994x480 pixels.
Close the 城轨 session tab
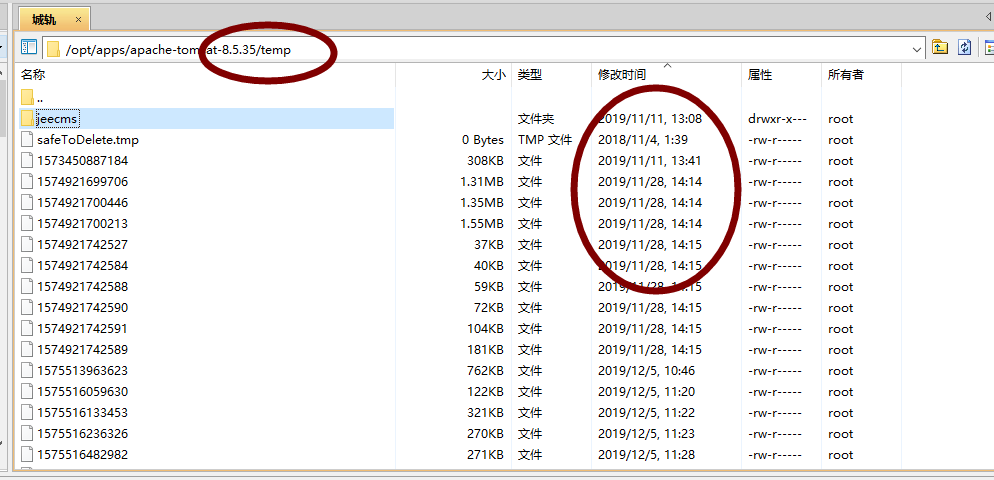point(79,20)
